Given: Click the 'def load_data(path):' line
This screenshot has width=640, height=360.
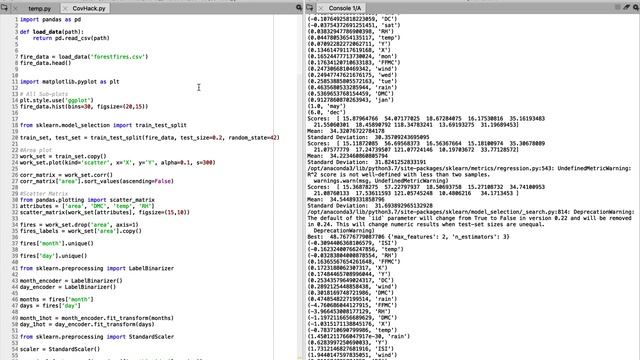Looking at the screenshot, I should pos(51,31).
